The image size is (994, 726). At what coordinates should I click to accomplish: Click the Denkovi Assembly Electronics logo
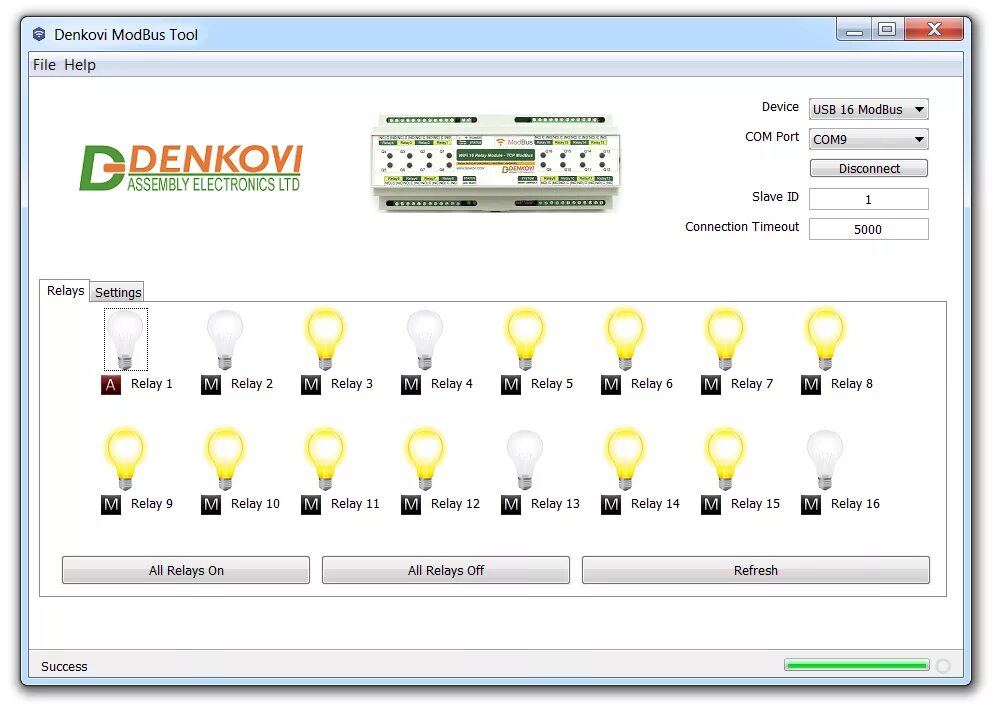191,167
